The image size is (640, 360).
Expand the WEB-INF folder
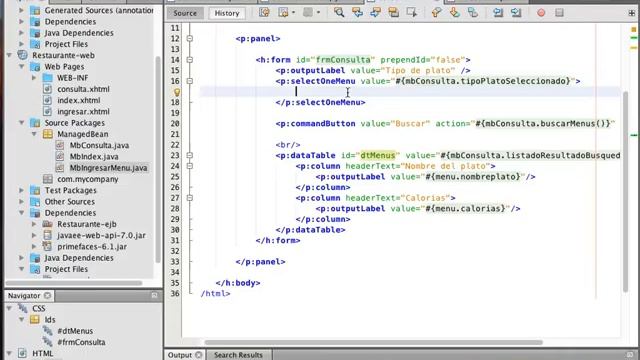tap(34, 78)
